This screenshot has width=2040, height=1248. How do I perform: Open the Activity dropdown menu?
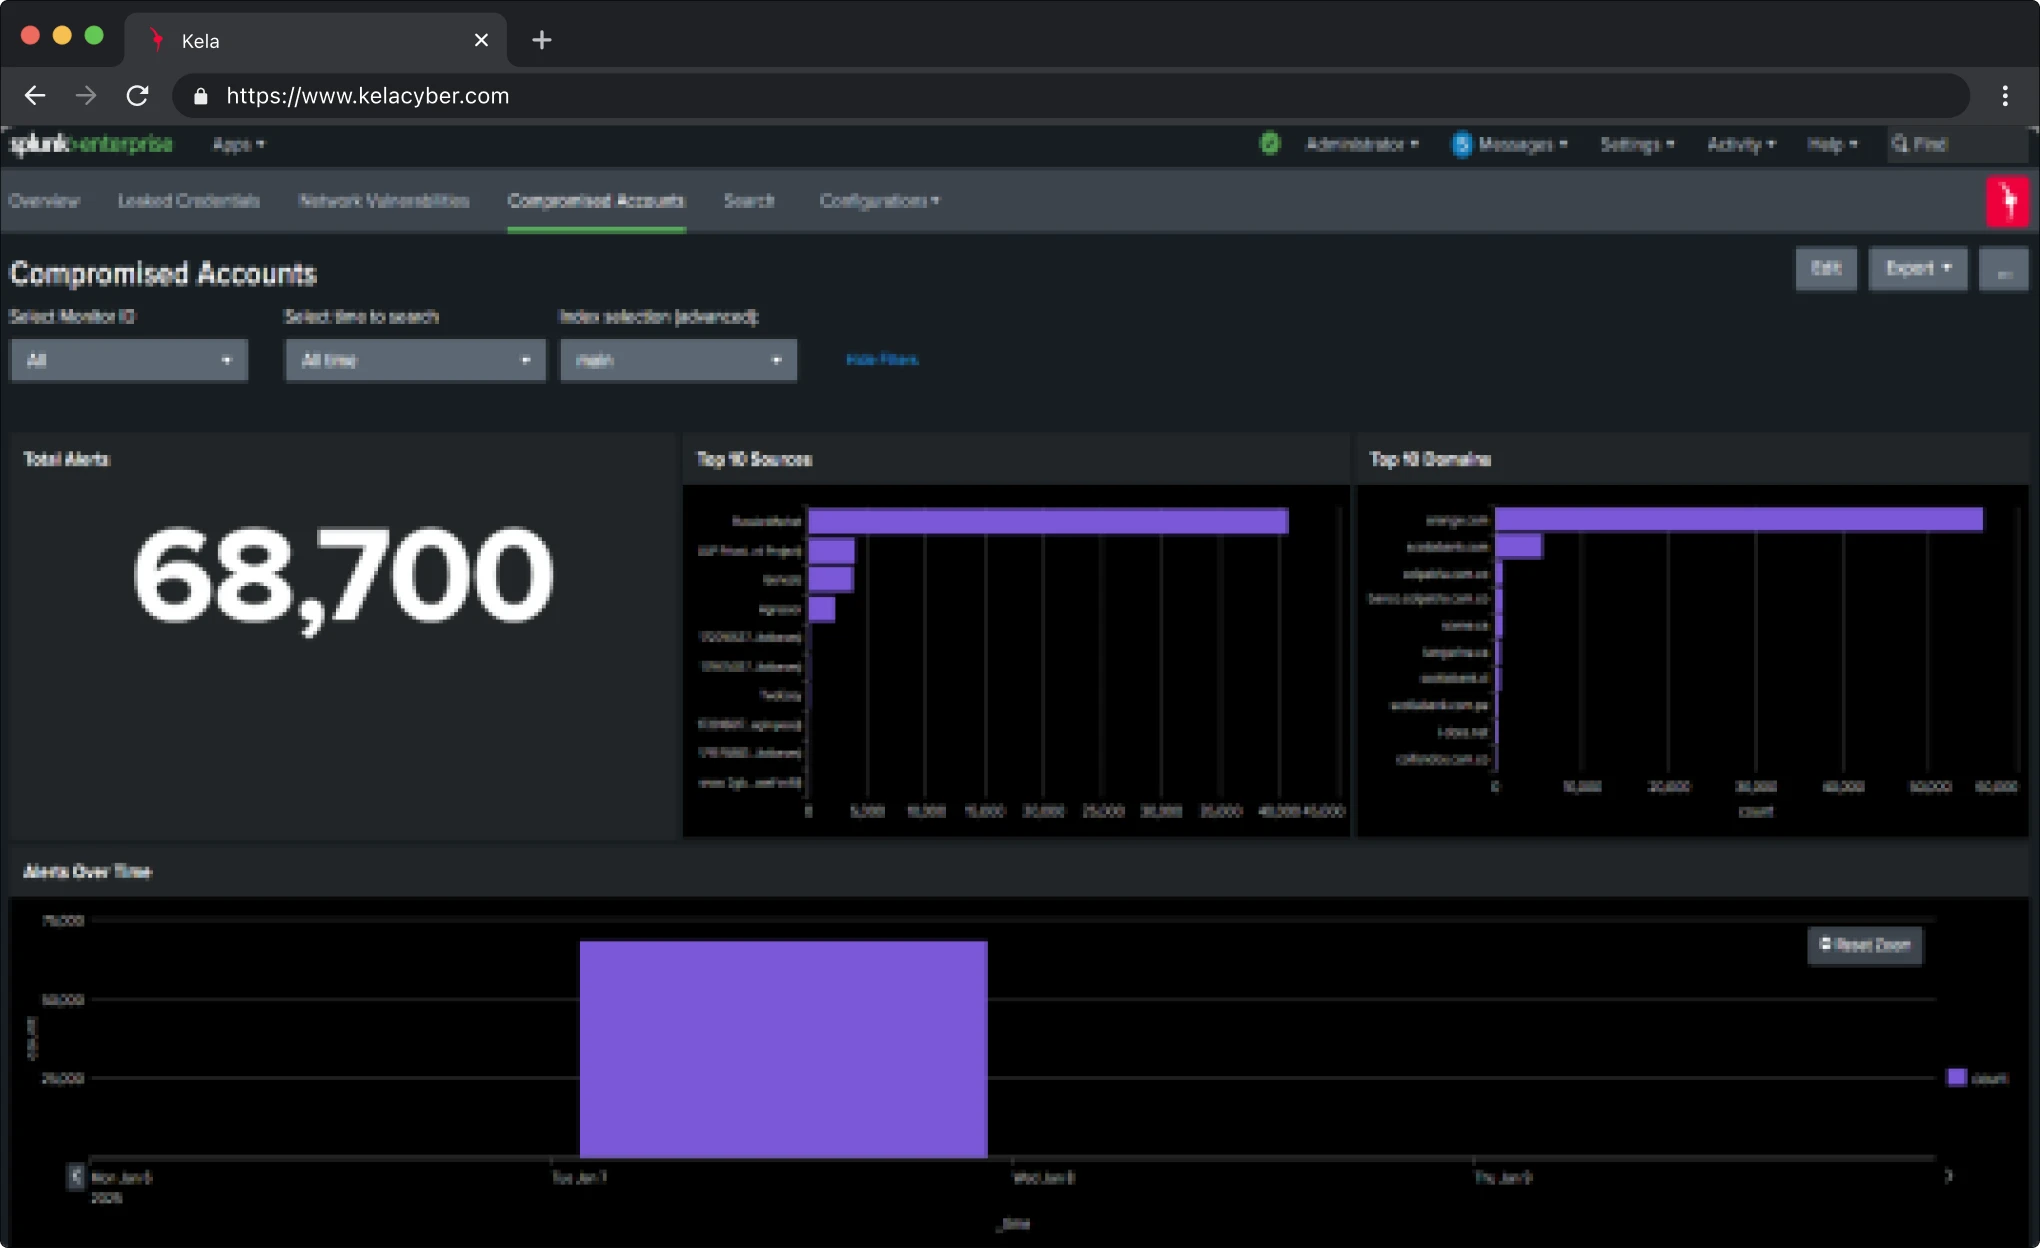[1741, 144]
